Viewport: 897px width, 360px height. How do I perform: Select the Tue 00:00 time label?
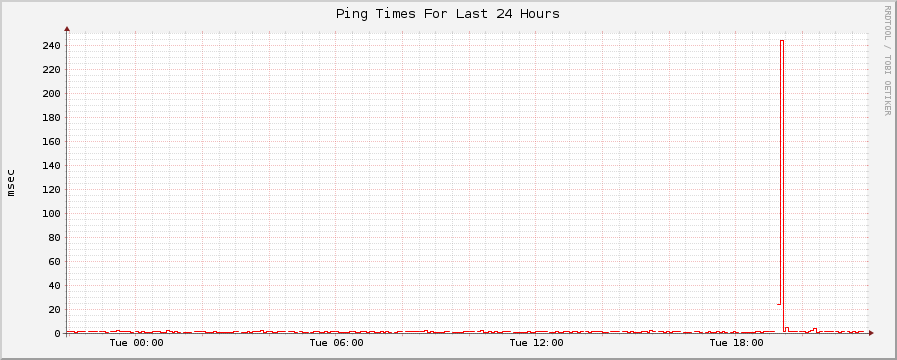coord(136,343)
